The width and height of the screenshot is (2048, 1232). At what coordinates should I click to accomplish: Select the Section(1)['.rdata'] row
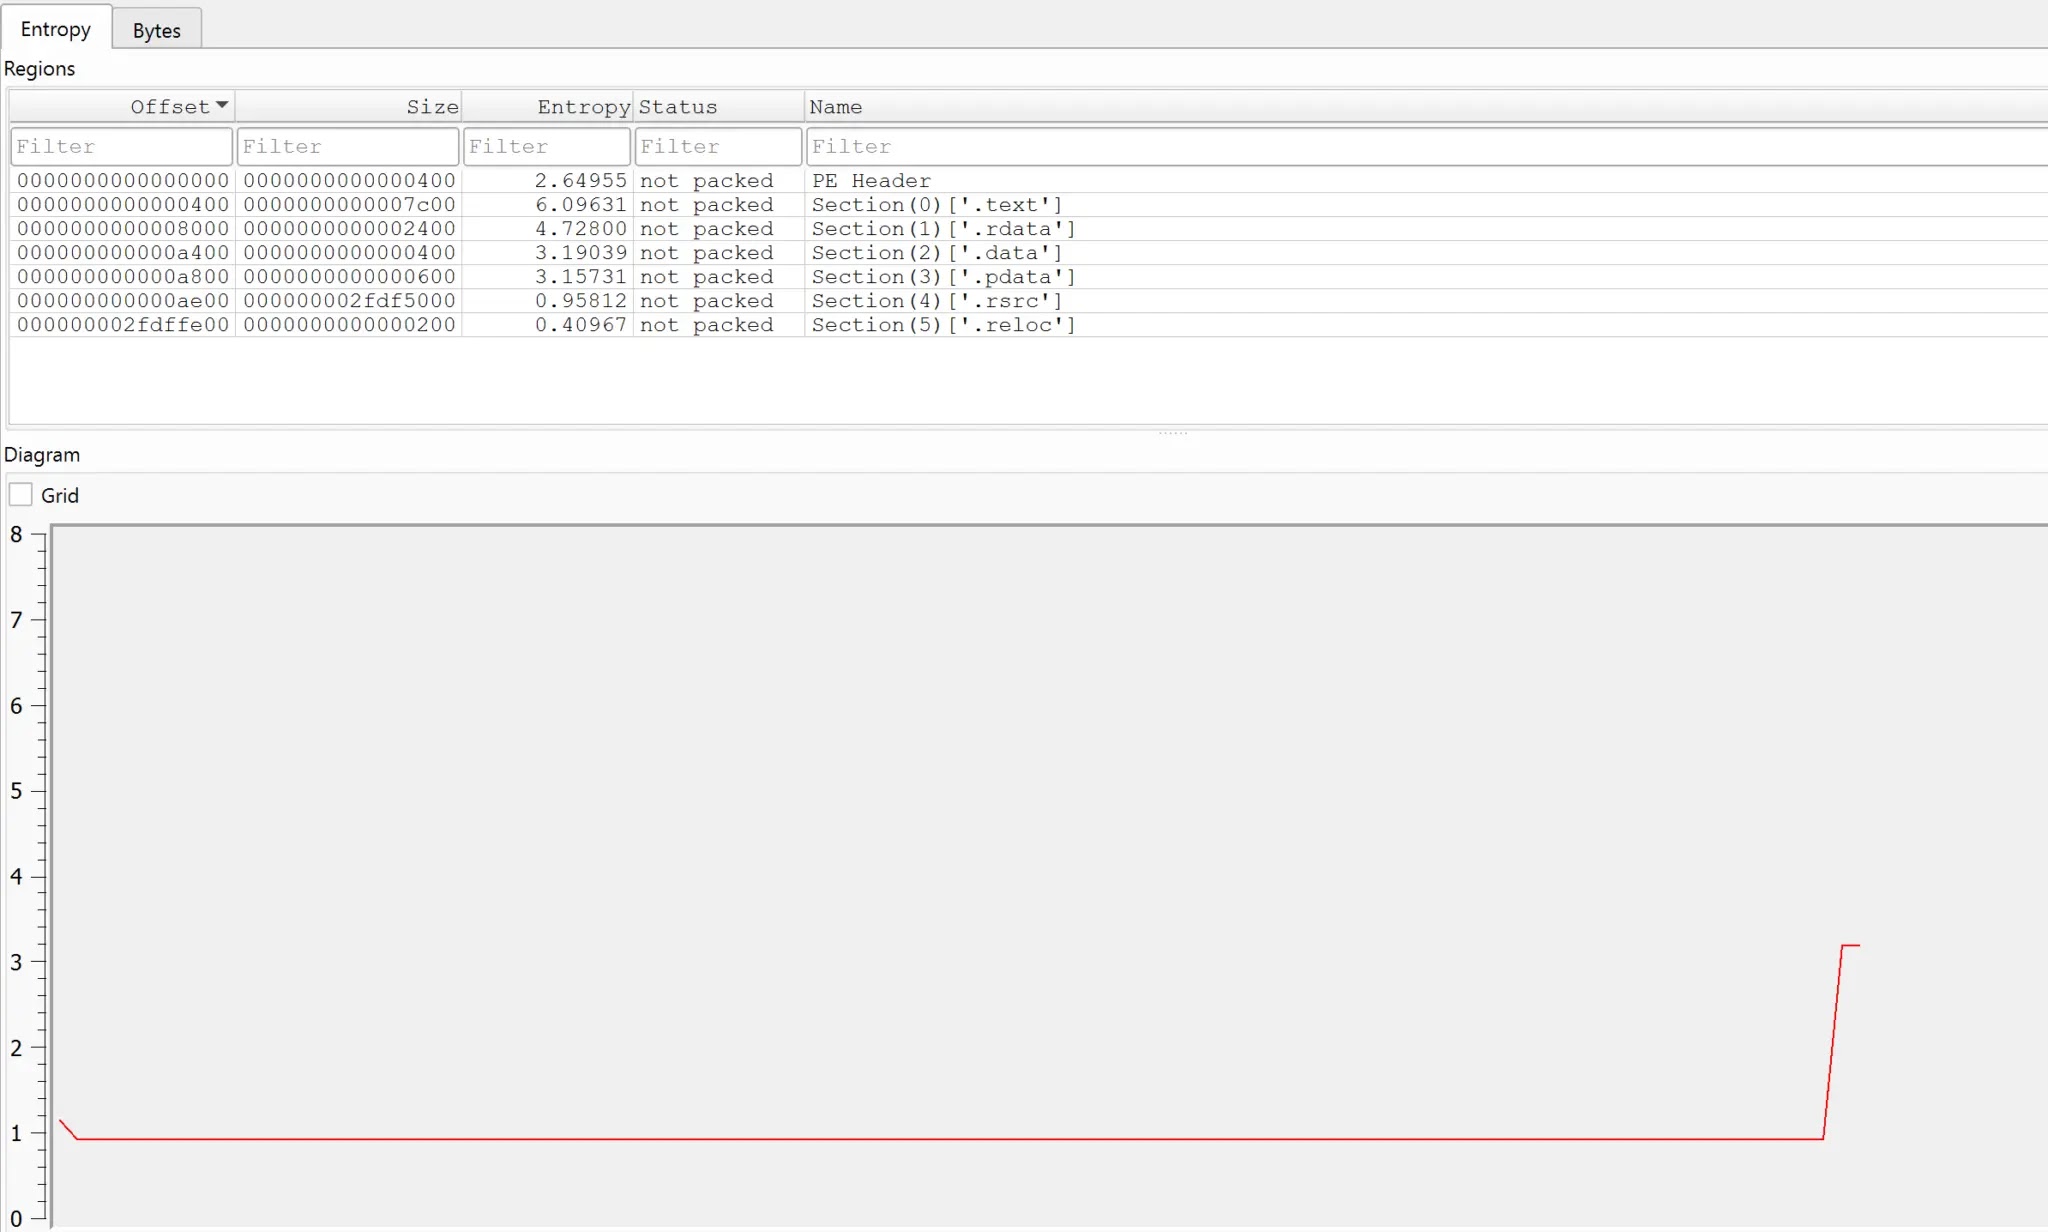tap(1029, 229)
